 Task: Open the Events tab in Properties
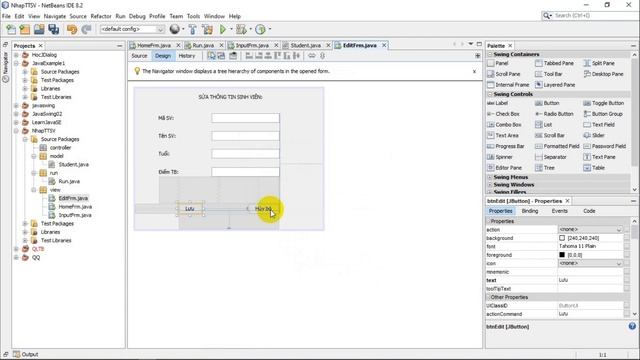[560, 211]
